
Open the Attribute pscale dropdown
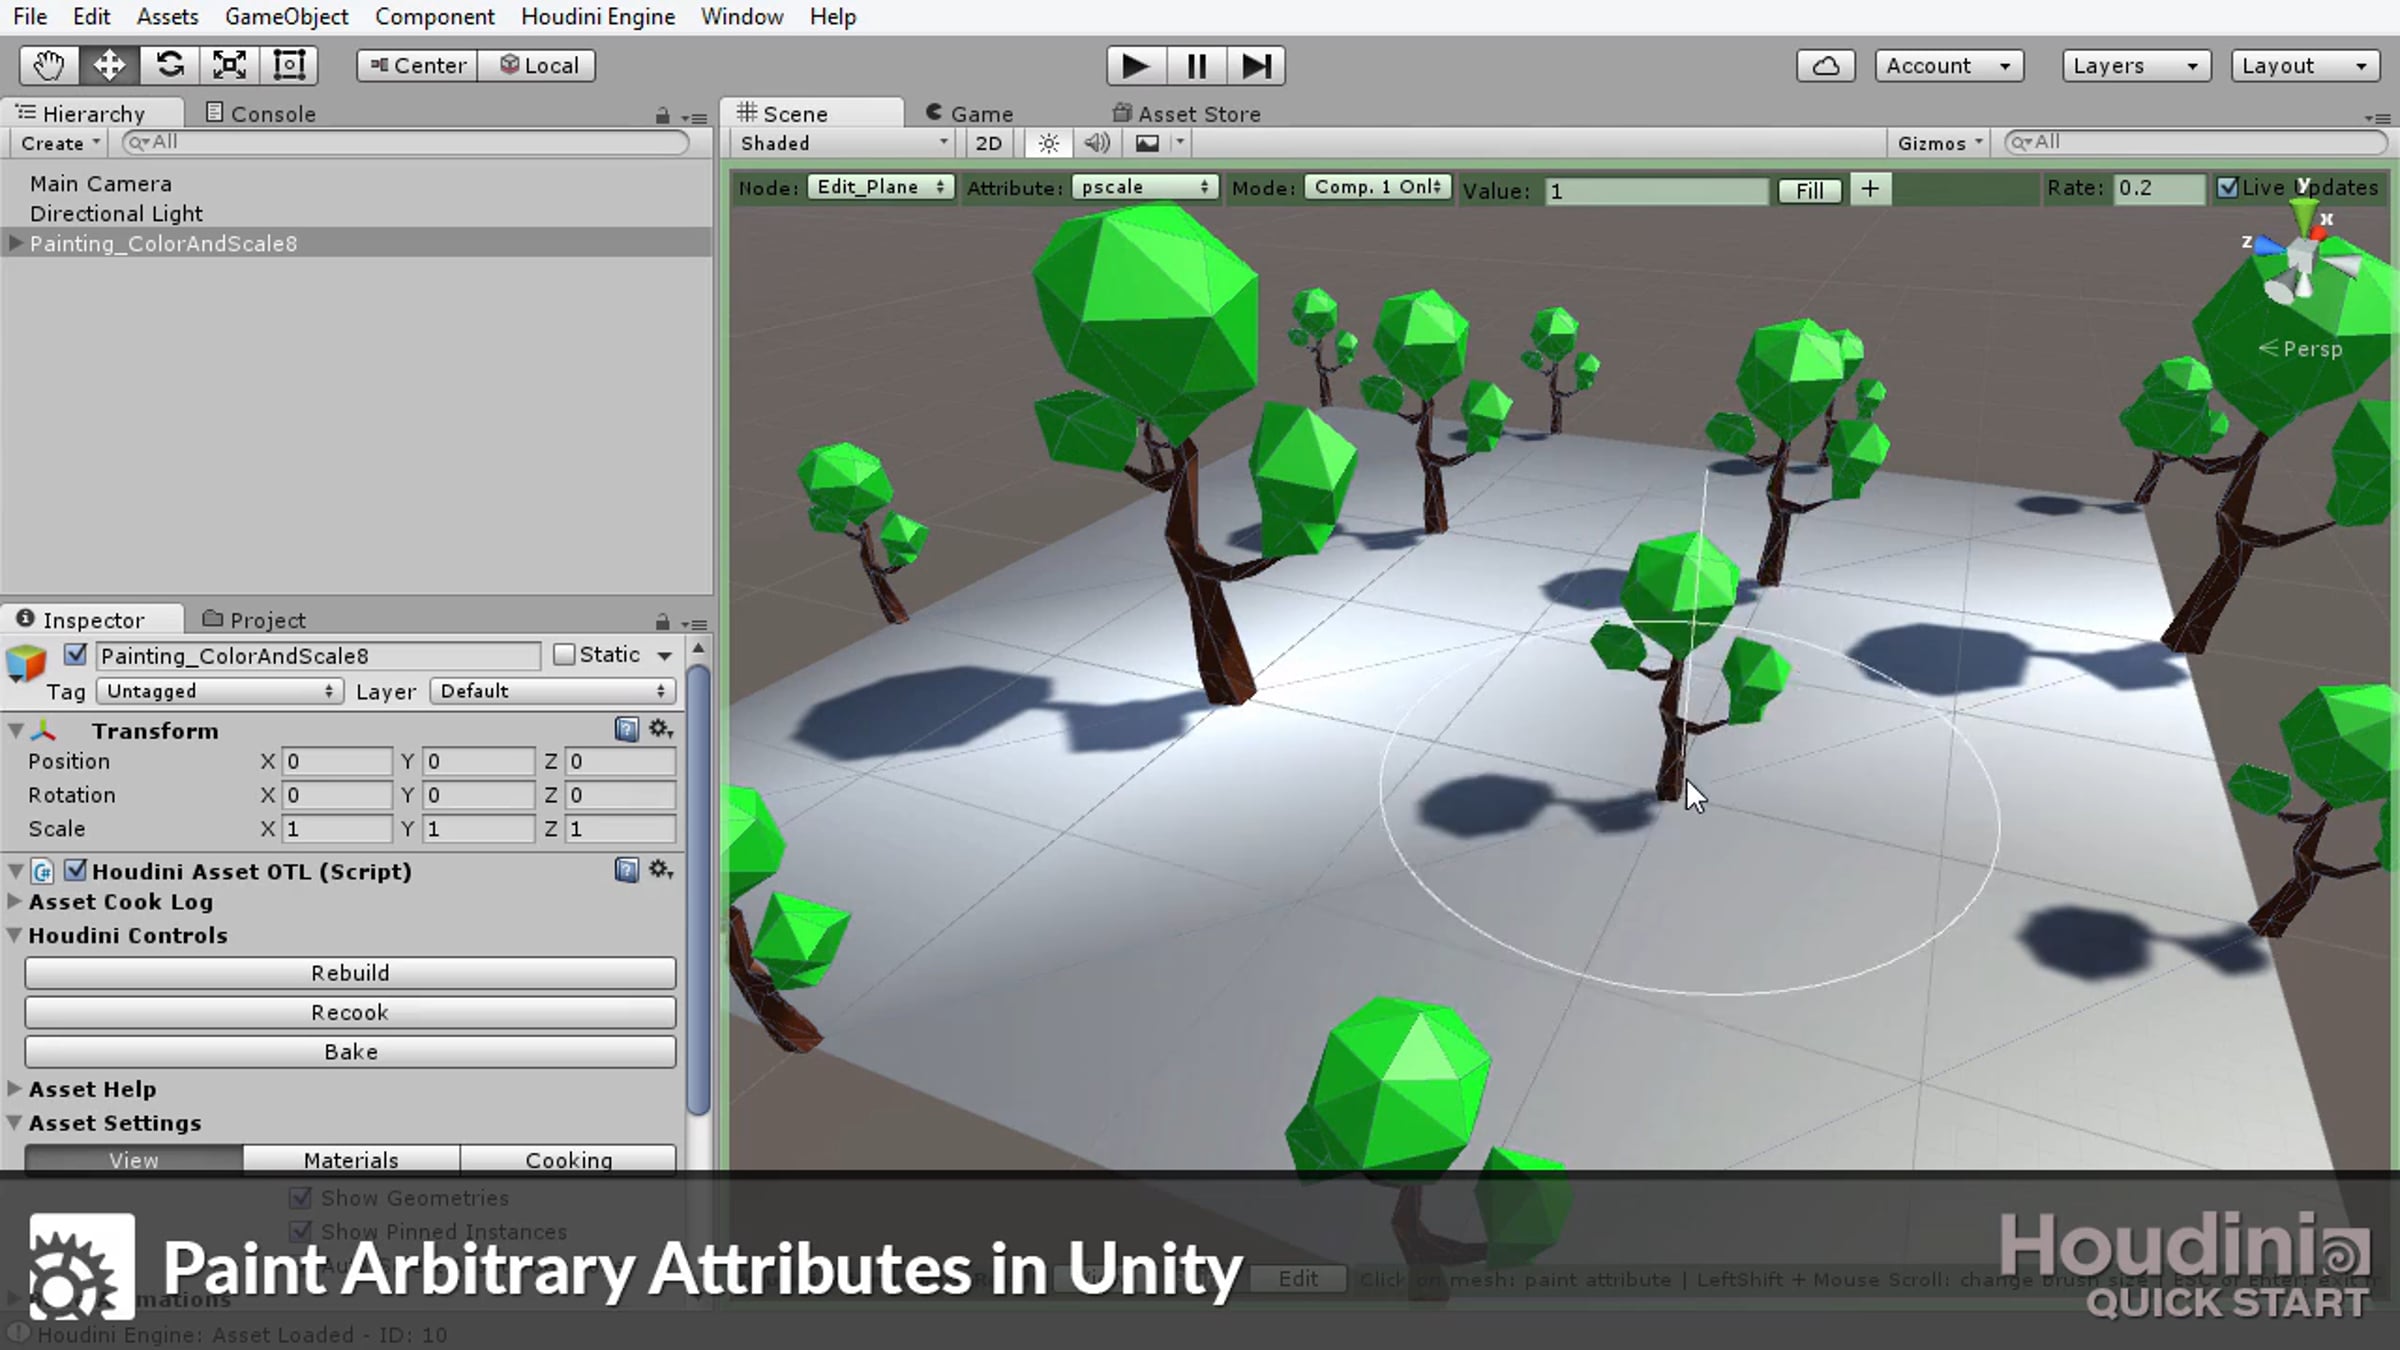tap(1145, 187)
